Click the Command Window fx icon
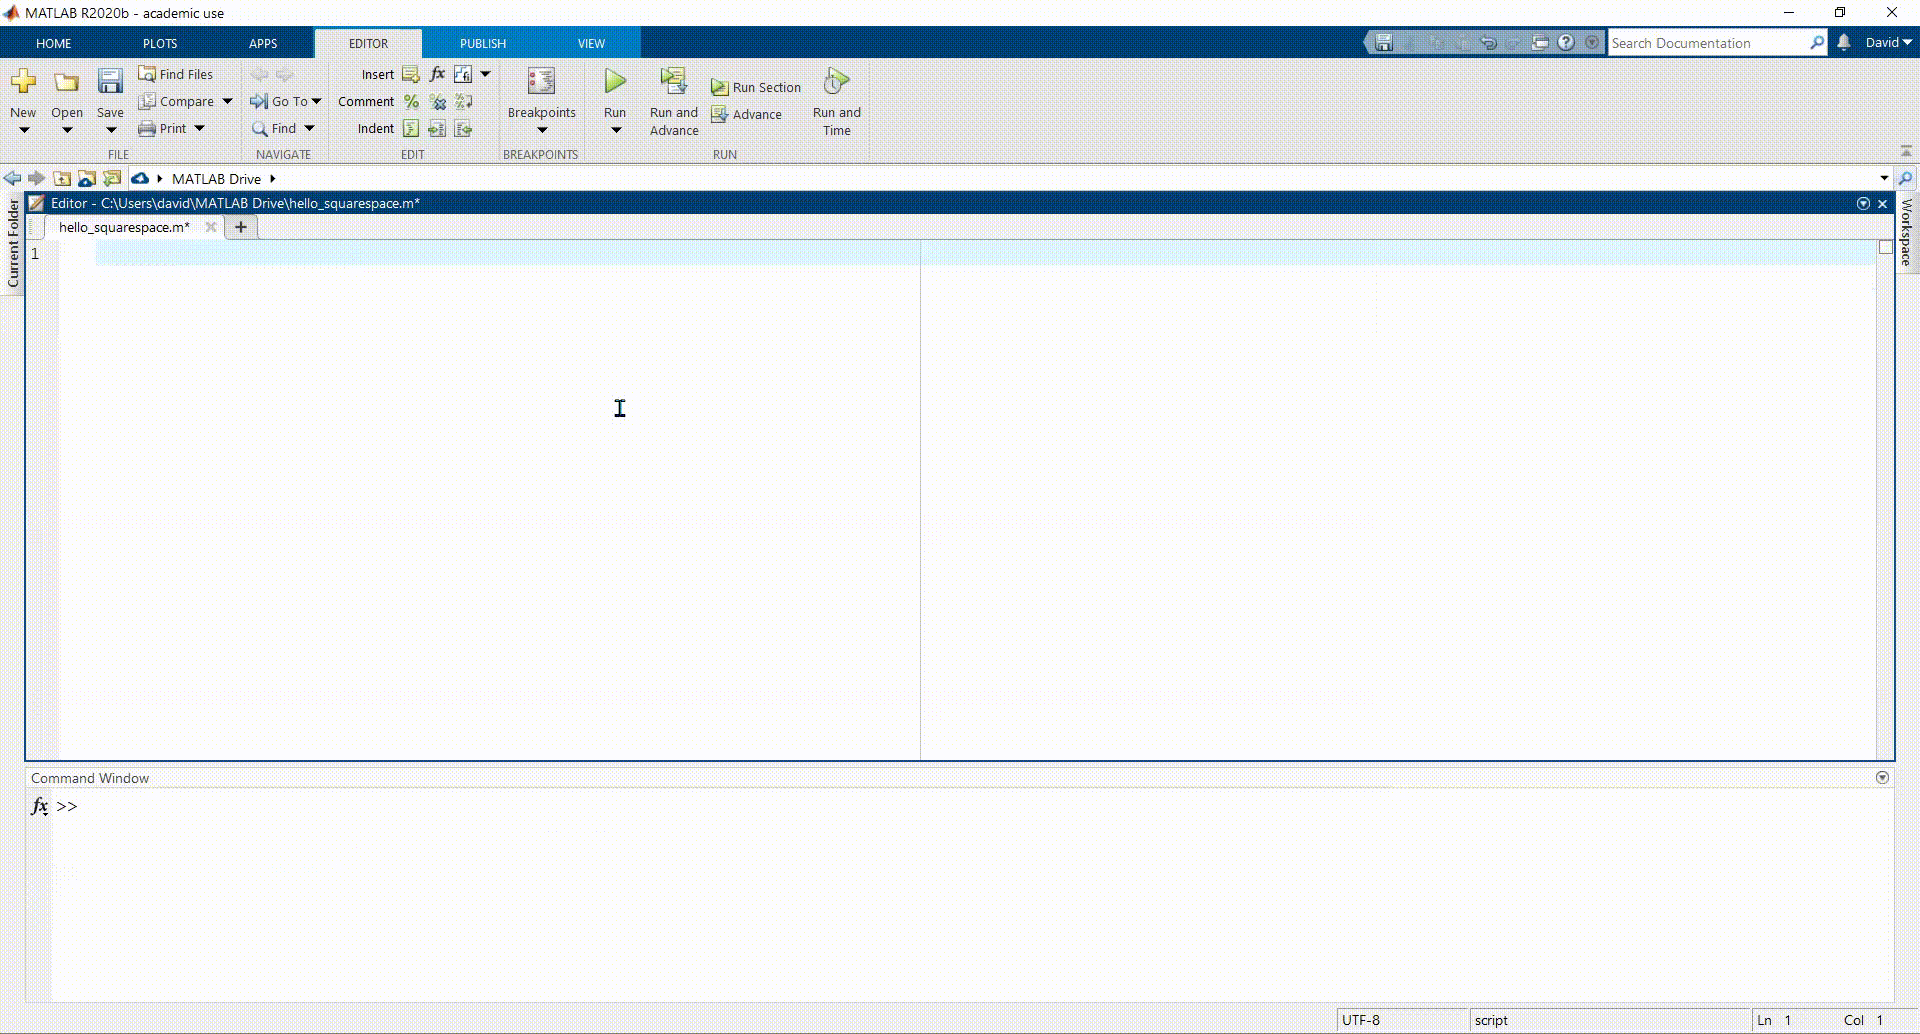Viewport: 1920px width, 1034px height. [x=39, y=806]
